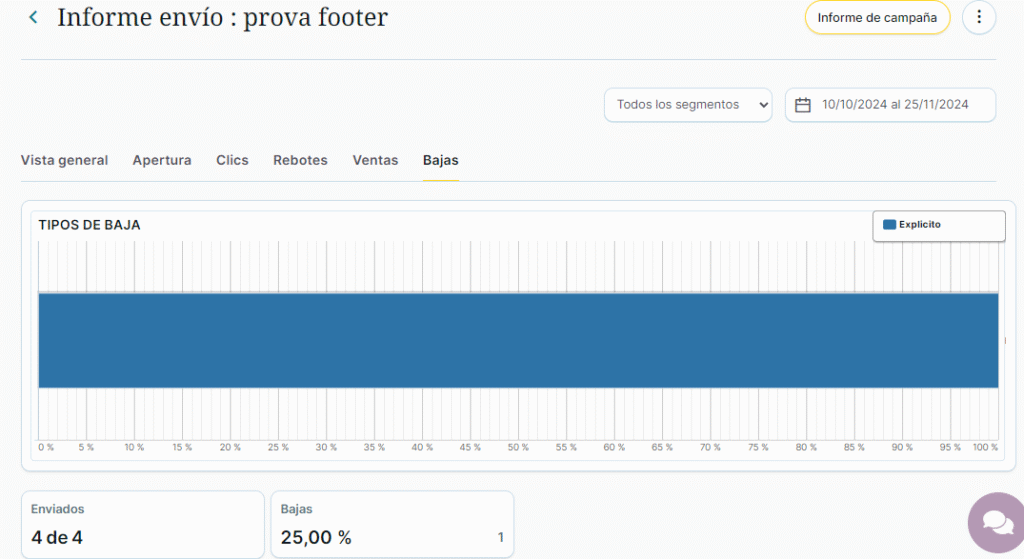
Task: Expand the Todos los segmentos dropdown
Action: [x=688, y=105]
